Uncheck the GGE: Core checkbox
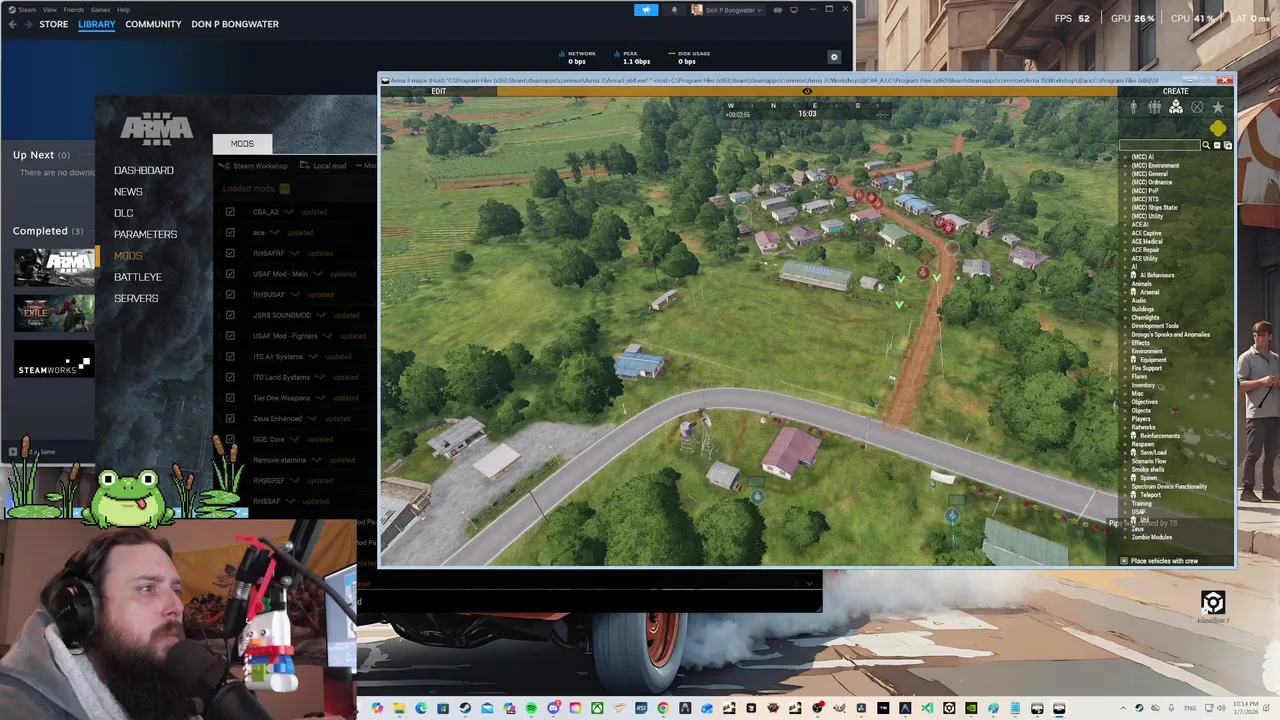Screen dimensions: 1280x720 click(230, 439)
